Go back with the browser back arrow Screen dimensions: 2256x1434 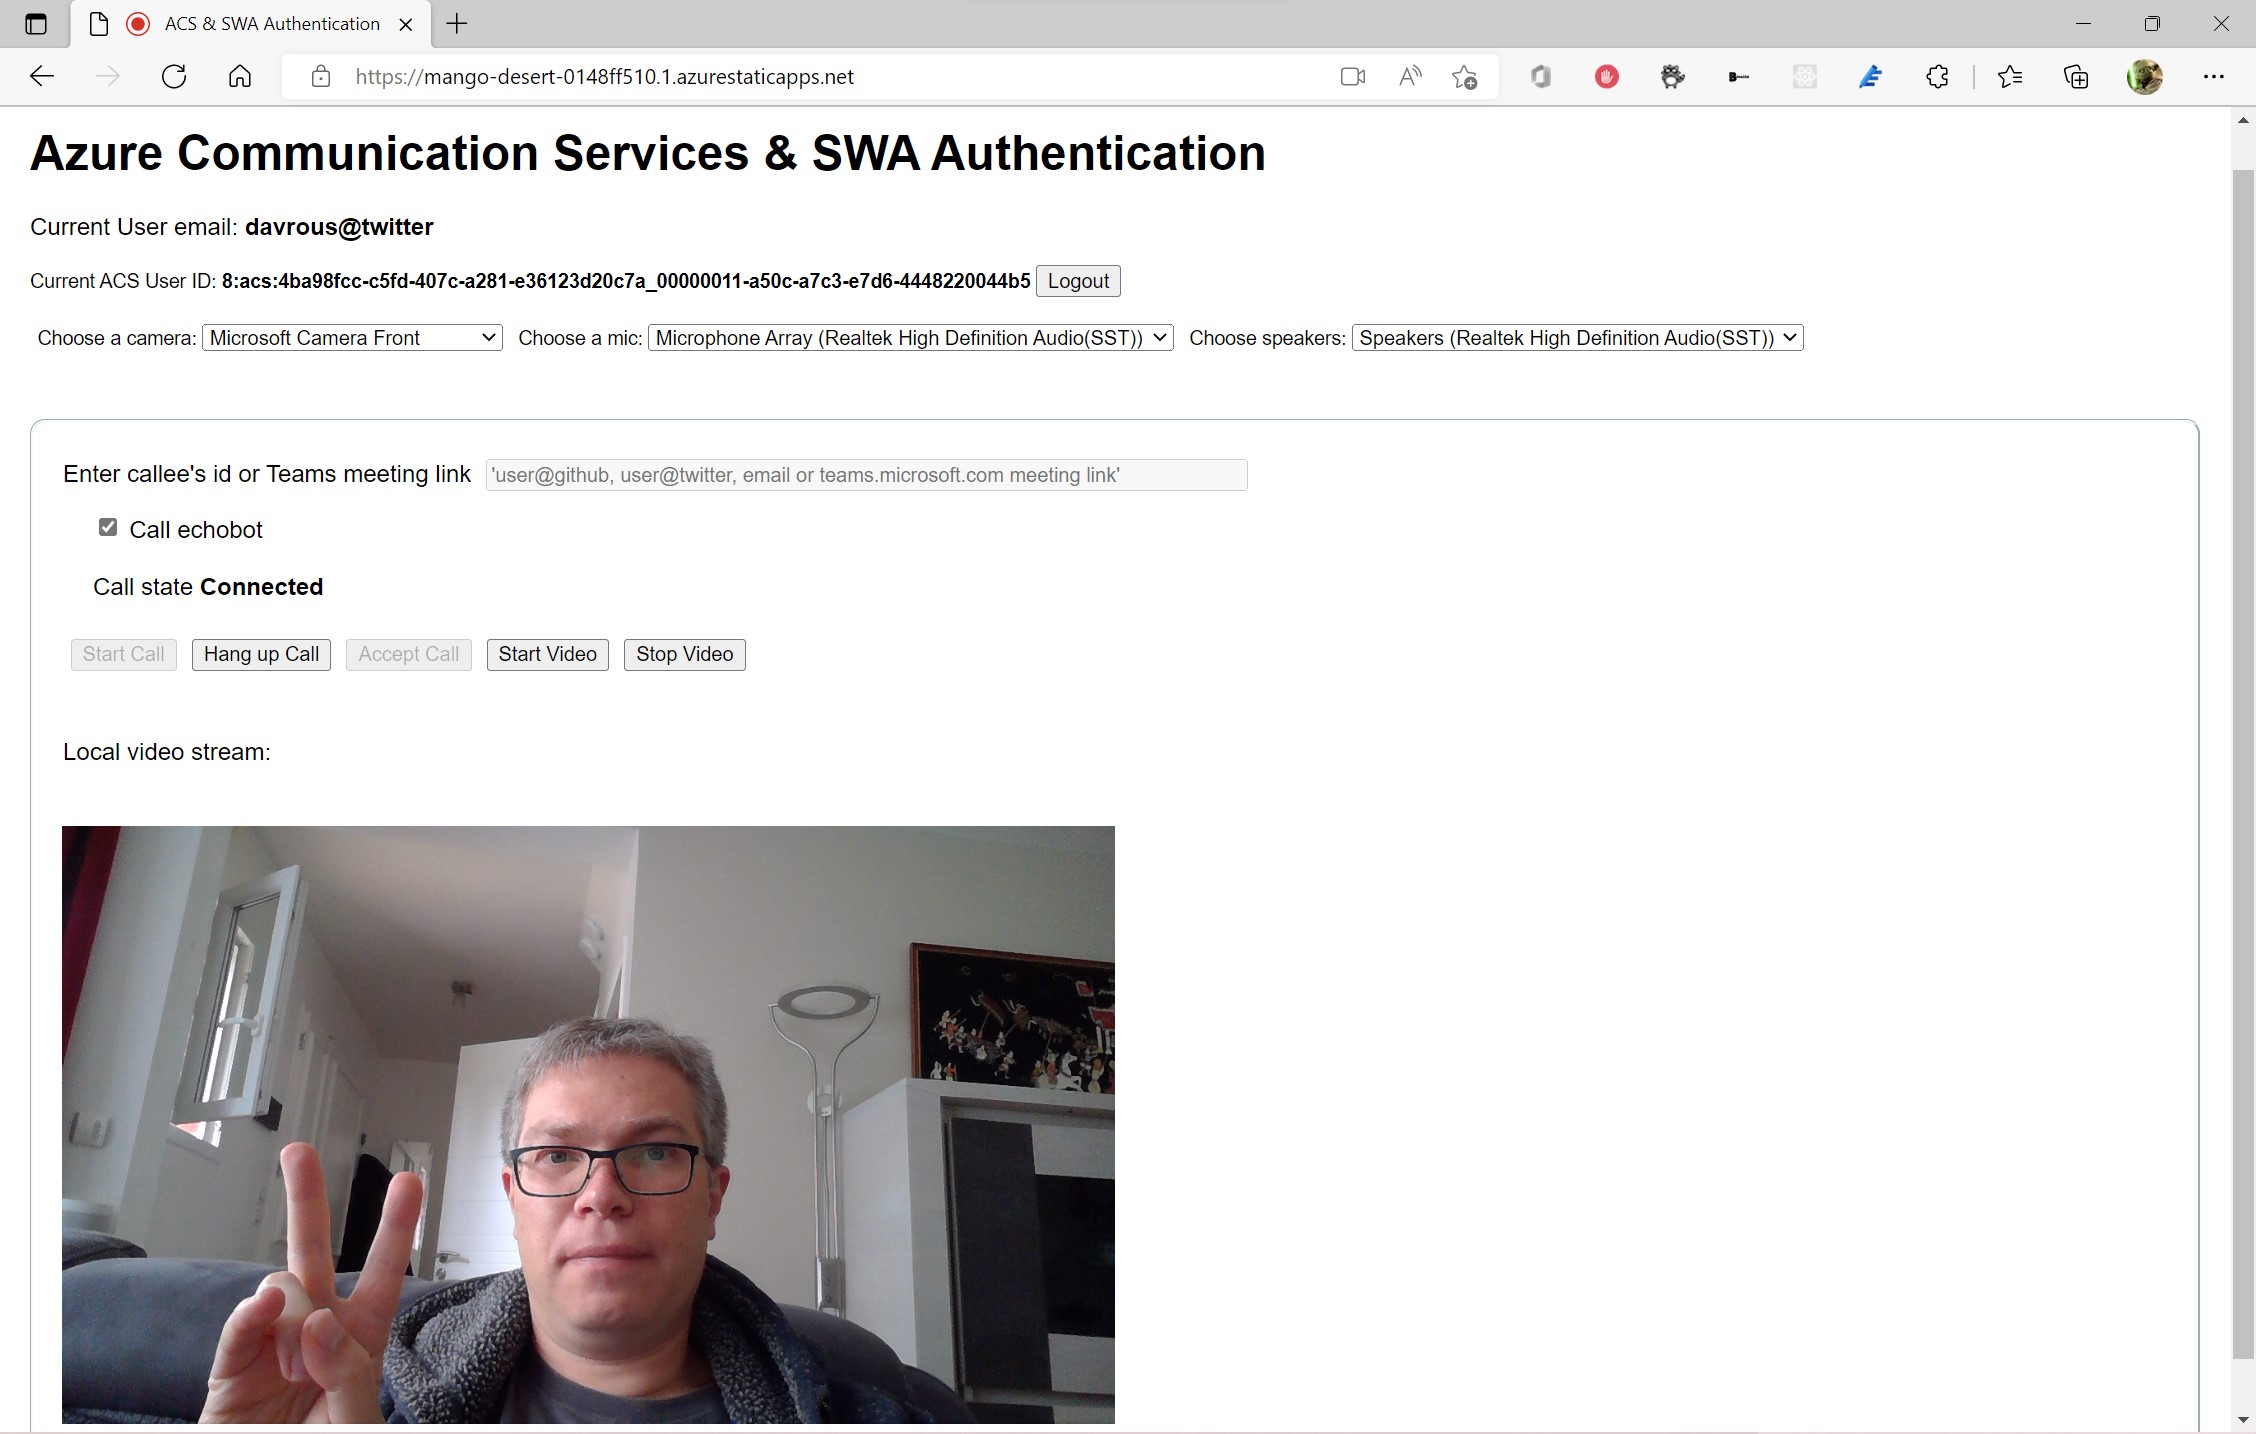point(42,77)
